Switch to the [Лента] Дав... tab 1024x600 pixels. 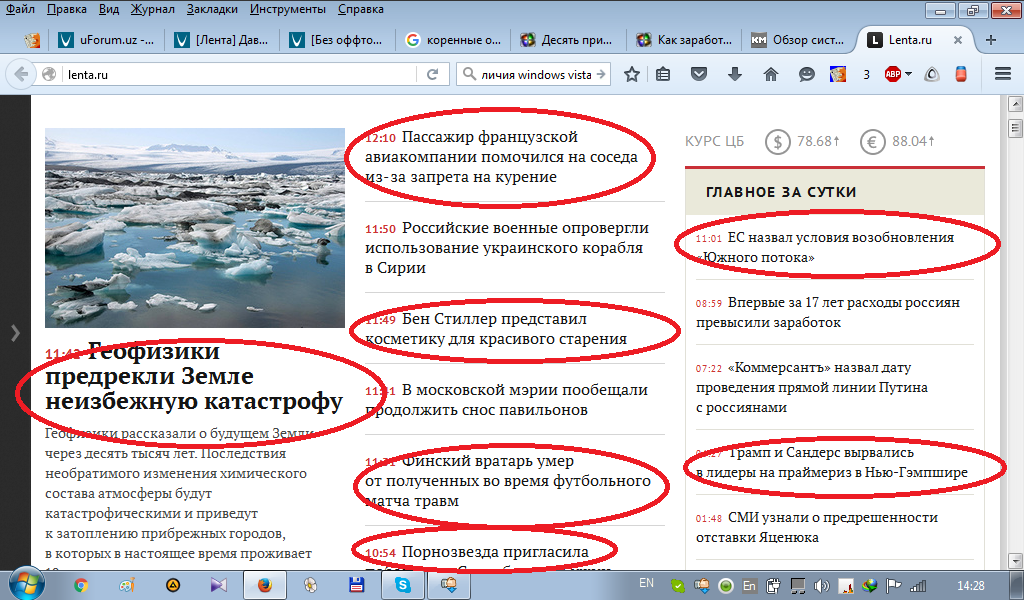[x=222, y=40]
